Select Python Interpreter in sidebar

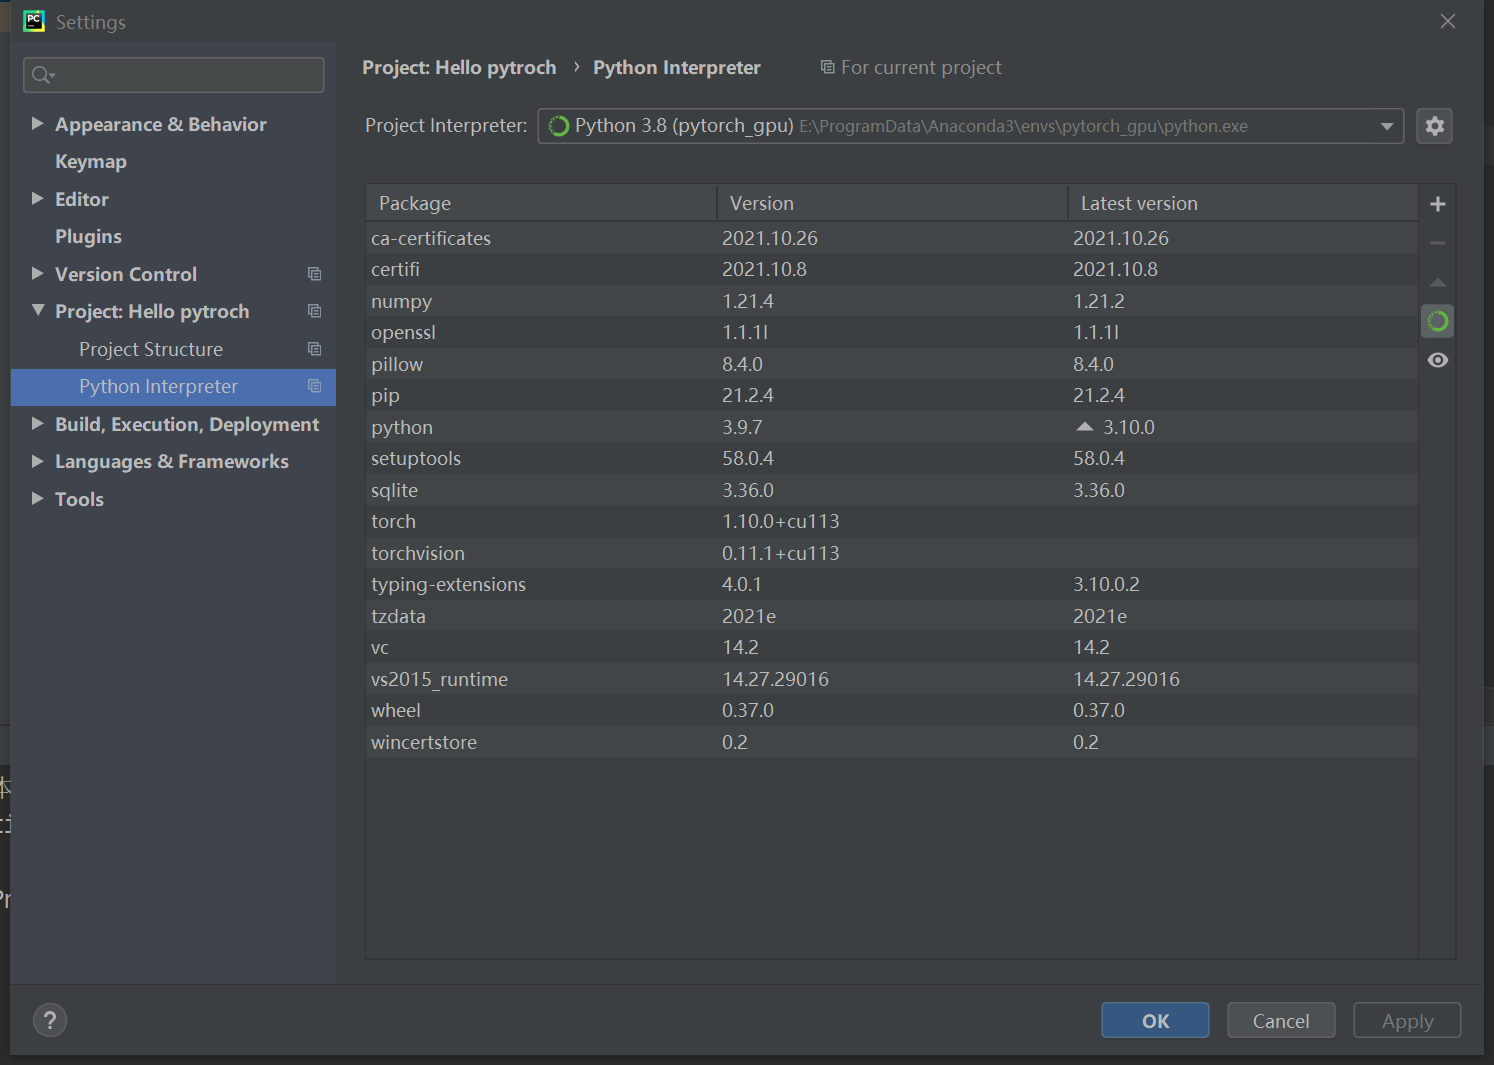pos(173,386)
